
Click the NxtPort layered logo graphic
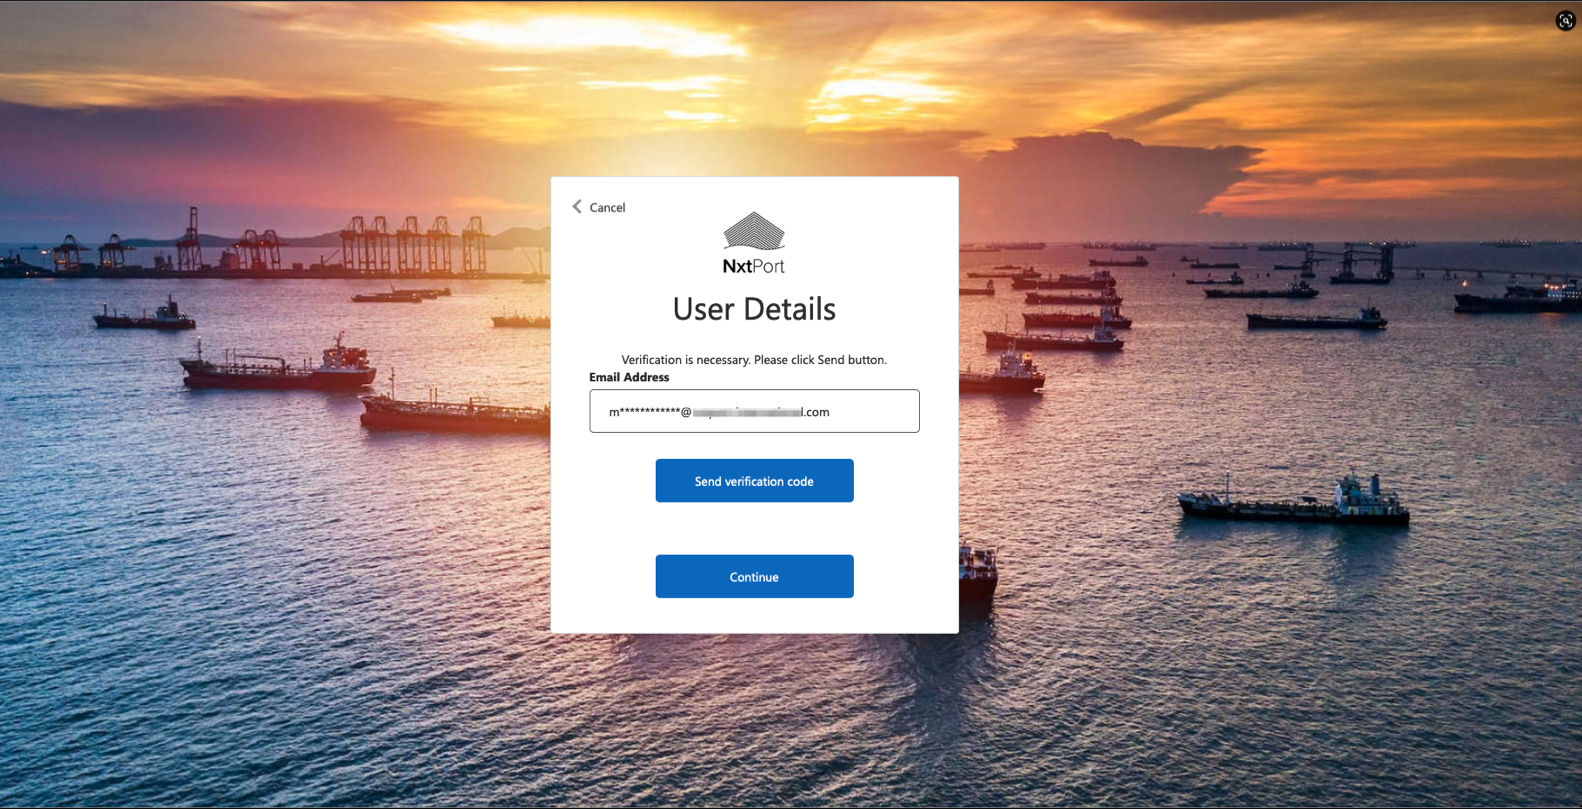(754, 231)
